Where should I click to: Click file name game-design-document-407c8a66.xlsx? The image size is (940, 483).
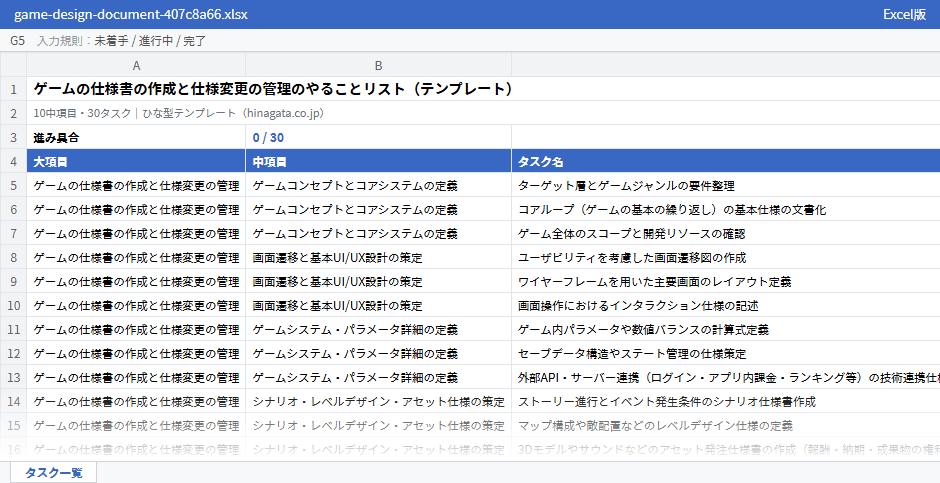click(x=131, y=14)
